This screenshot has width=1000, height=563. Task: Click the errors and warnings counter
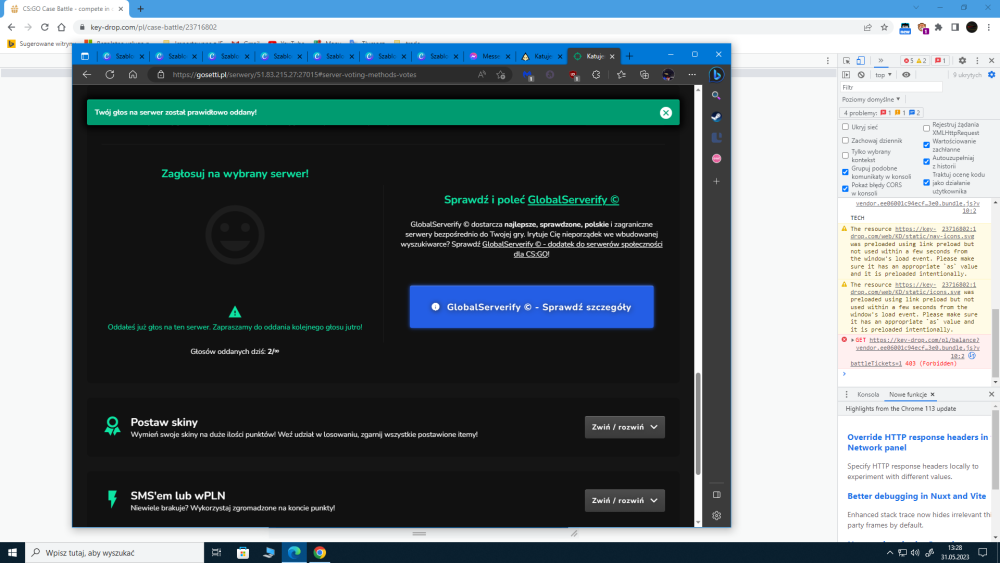coord(915,61)
